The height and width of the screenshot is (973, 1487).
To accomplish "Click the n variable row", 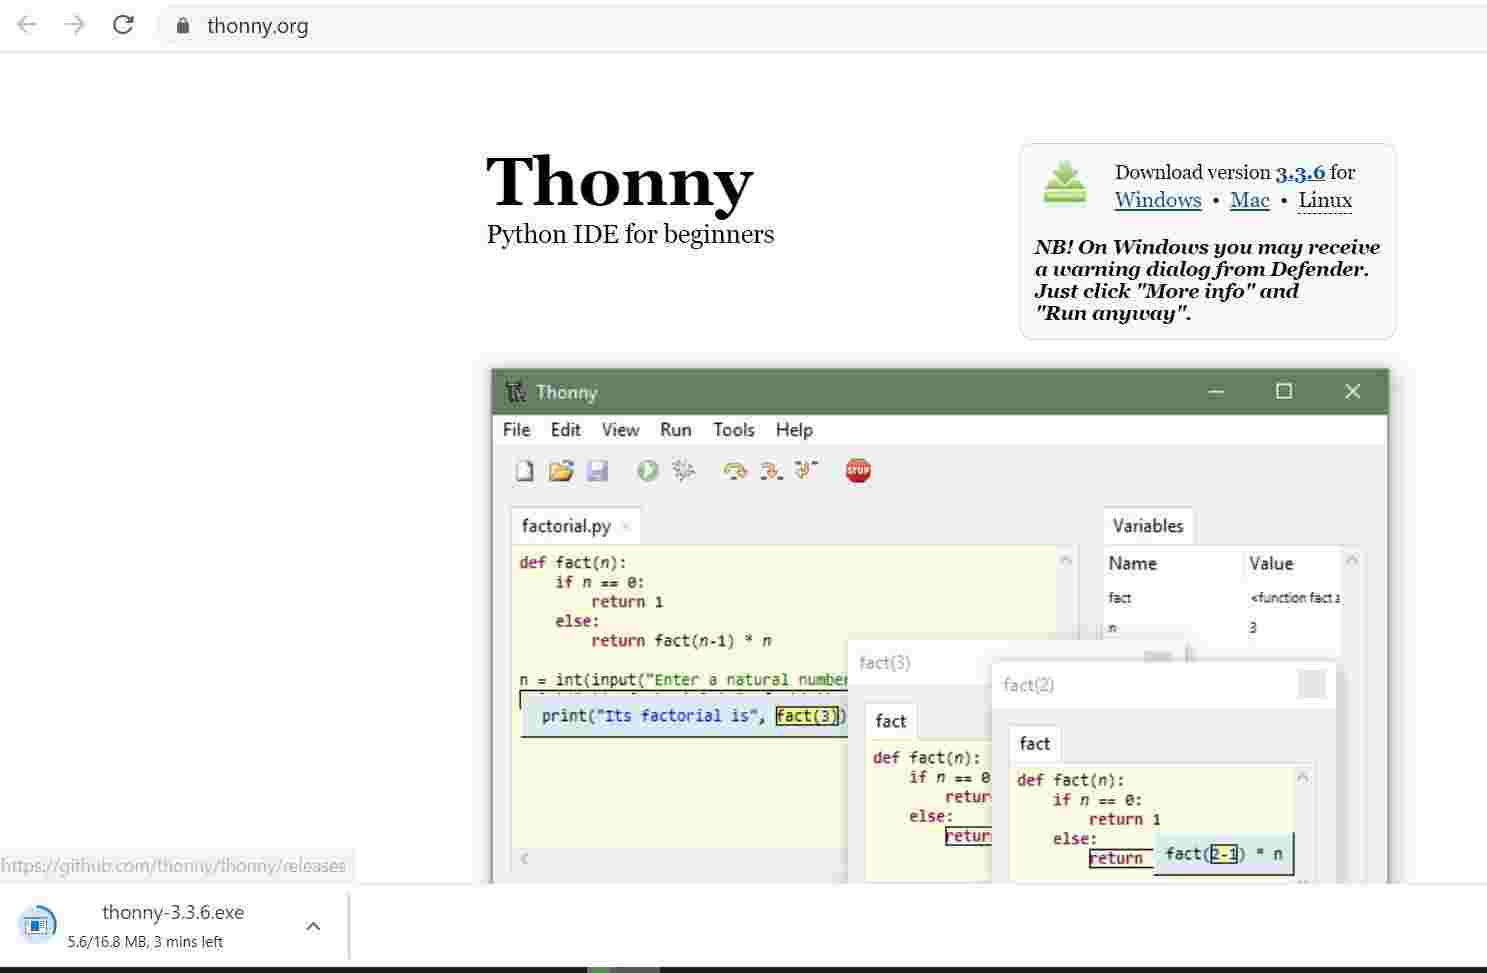I will 1223,627.
